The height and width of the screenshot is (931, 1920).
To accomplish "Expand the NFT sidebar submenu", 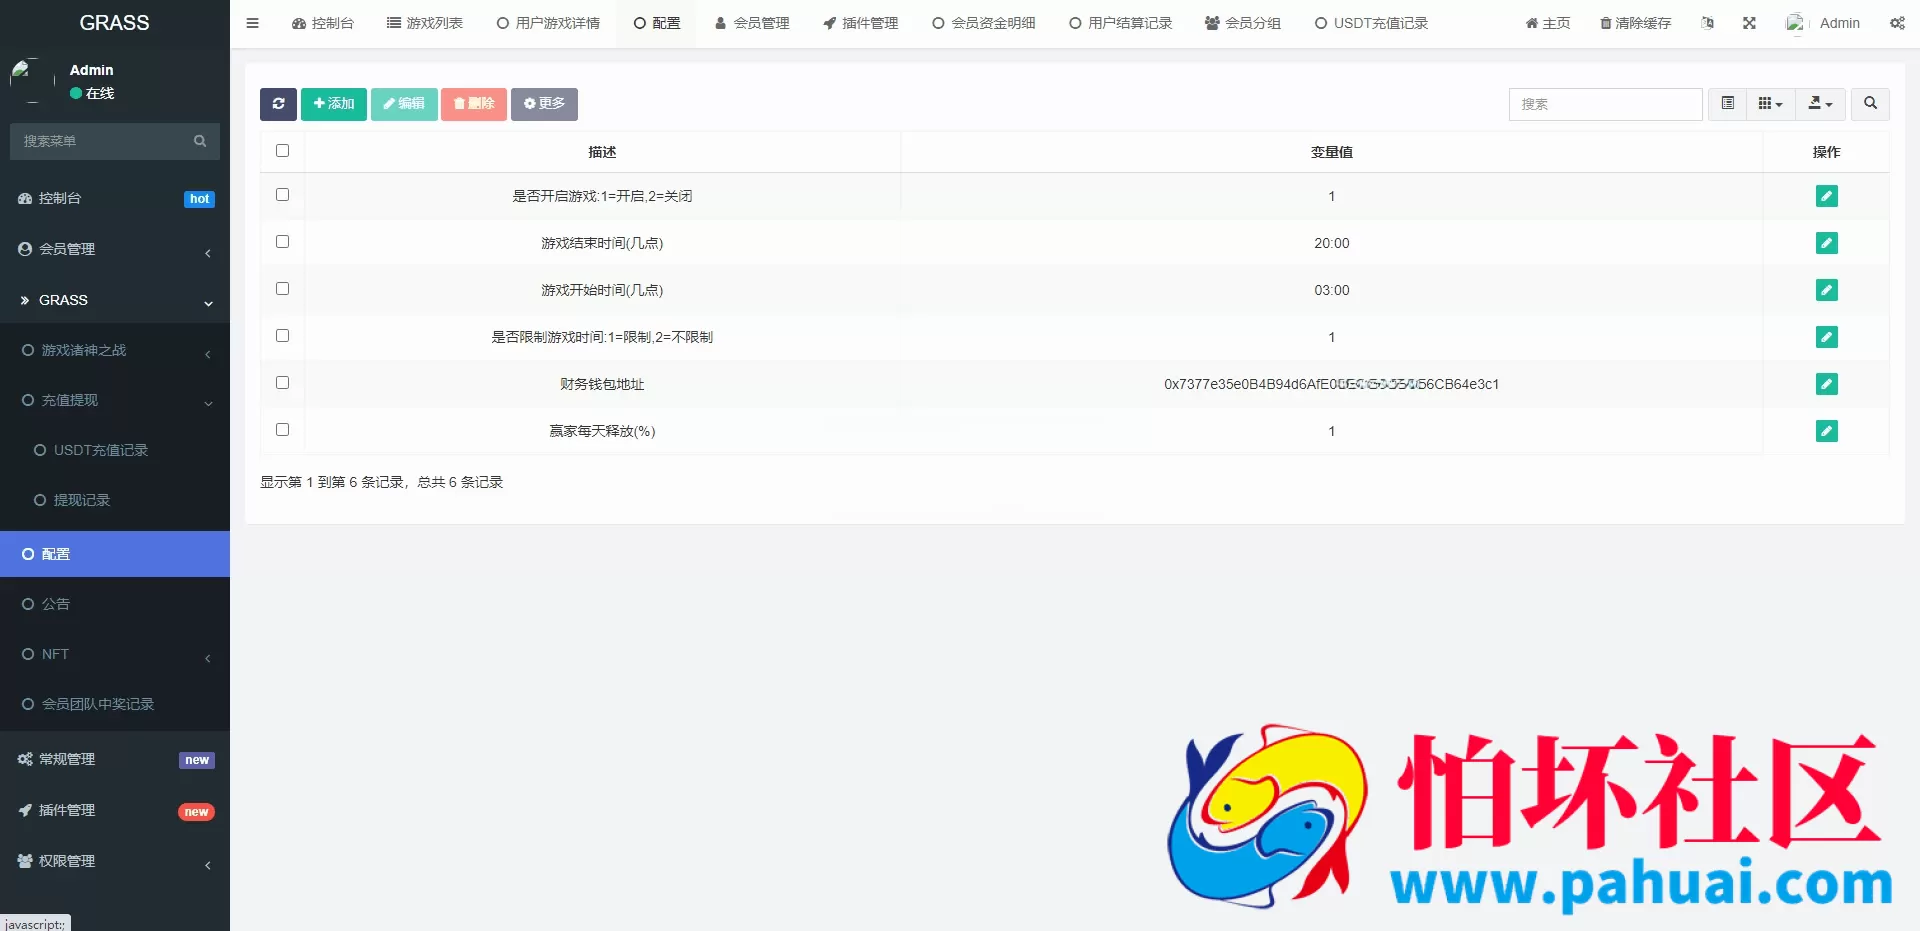I will tap(115, 654).
